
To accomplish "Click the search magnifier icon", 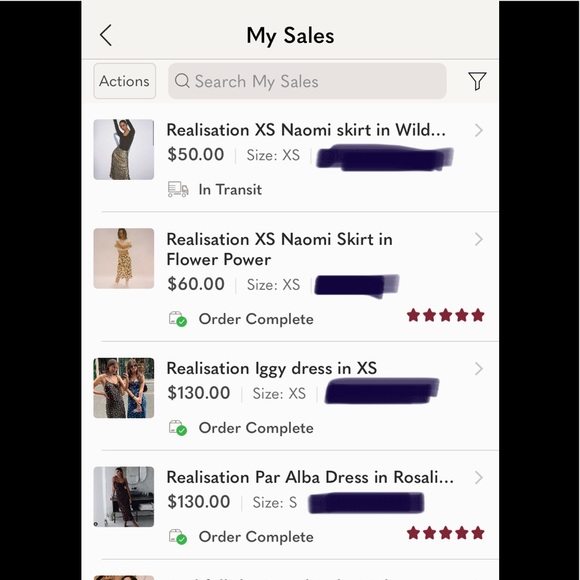I will (182, 80).
